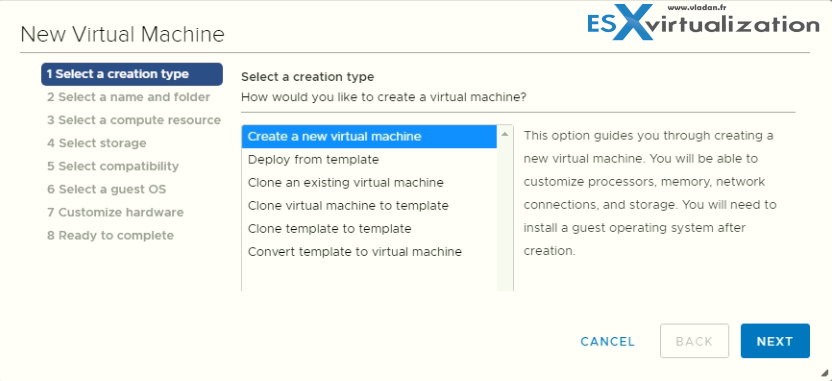Choose Clone an existing virtual machine
The width and height of the screenshot is (832, 381).
[369, 183]
